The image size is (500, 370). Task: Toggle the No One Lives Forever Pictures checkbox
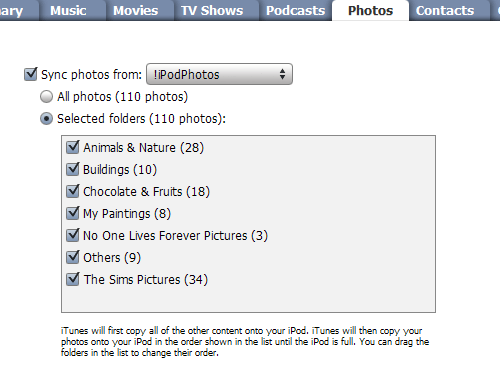[73, 235]
